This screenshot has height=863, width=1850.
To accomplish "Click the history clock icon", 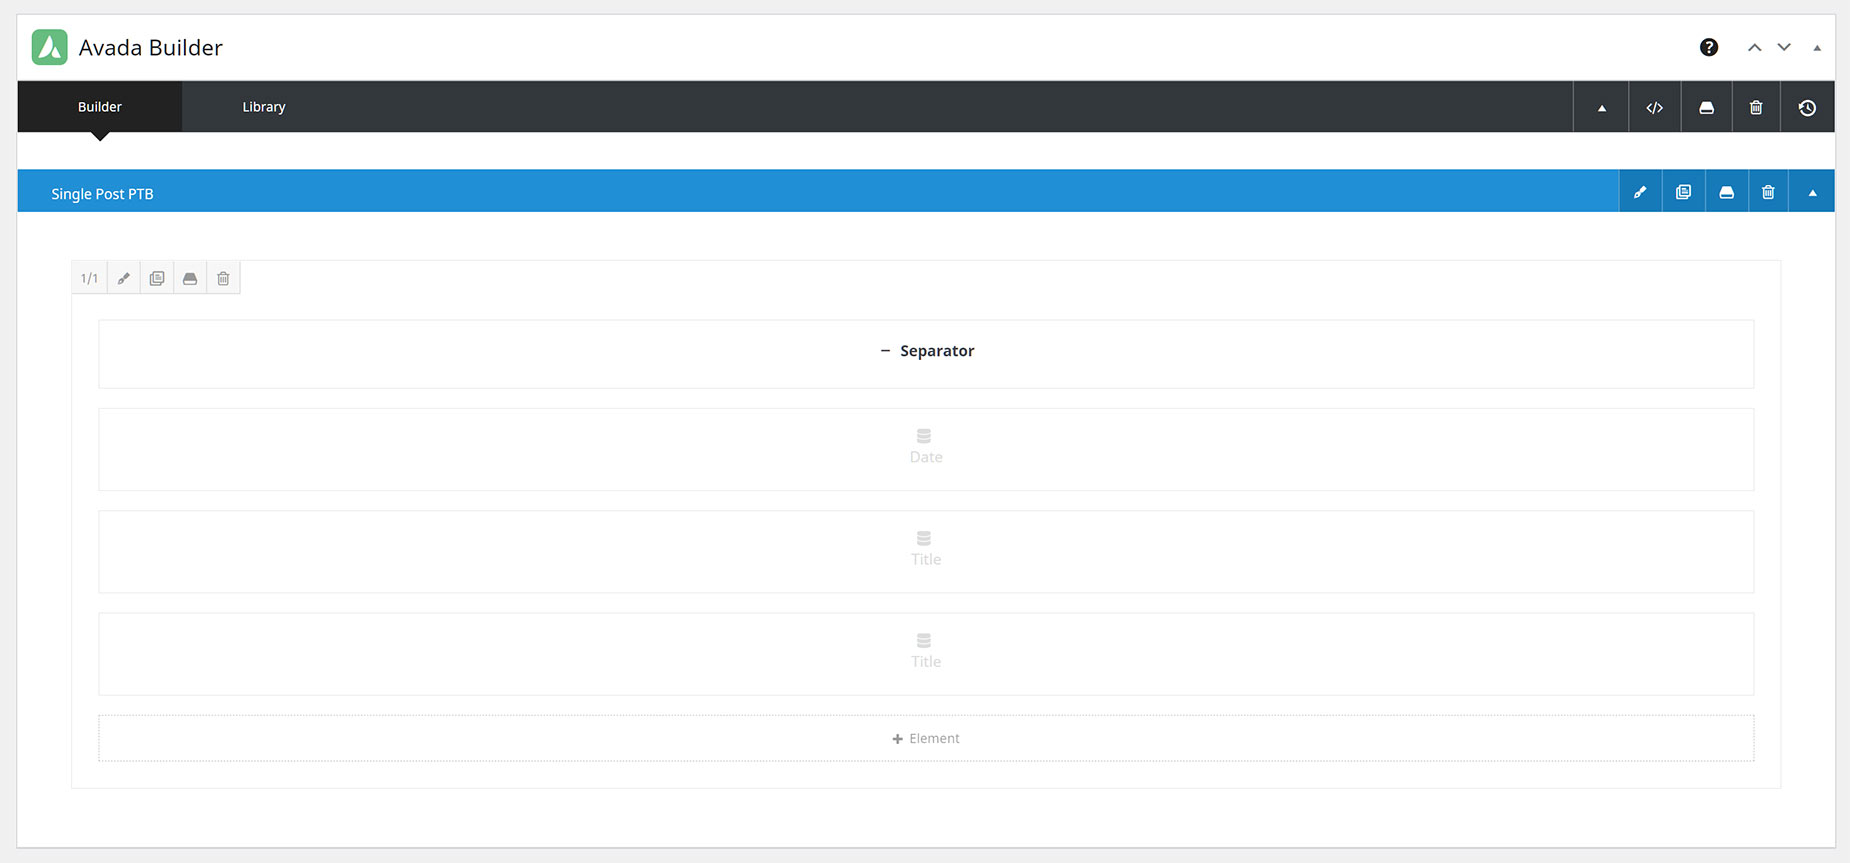I will [x=1807, y=107].
